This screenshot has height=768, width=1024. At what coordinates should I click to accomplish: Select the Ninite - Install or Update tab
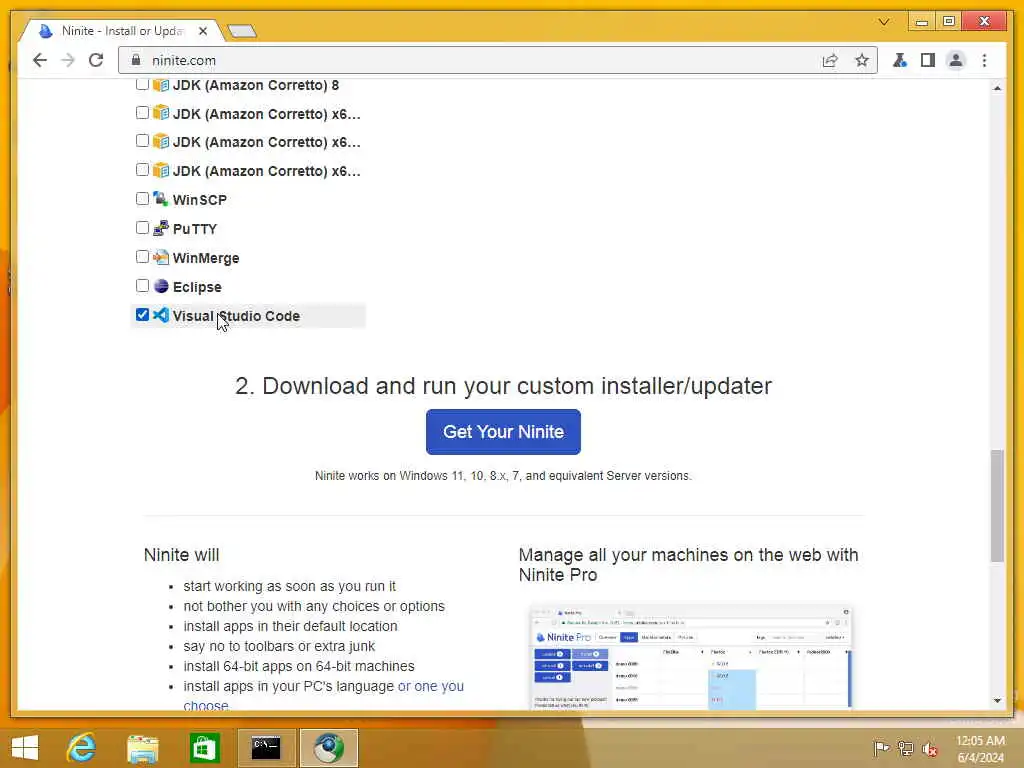(x=123, y=31)
